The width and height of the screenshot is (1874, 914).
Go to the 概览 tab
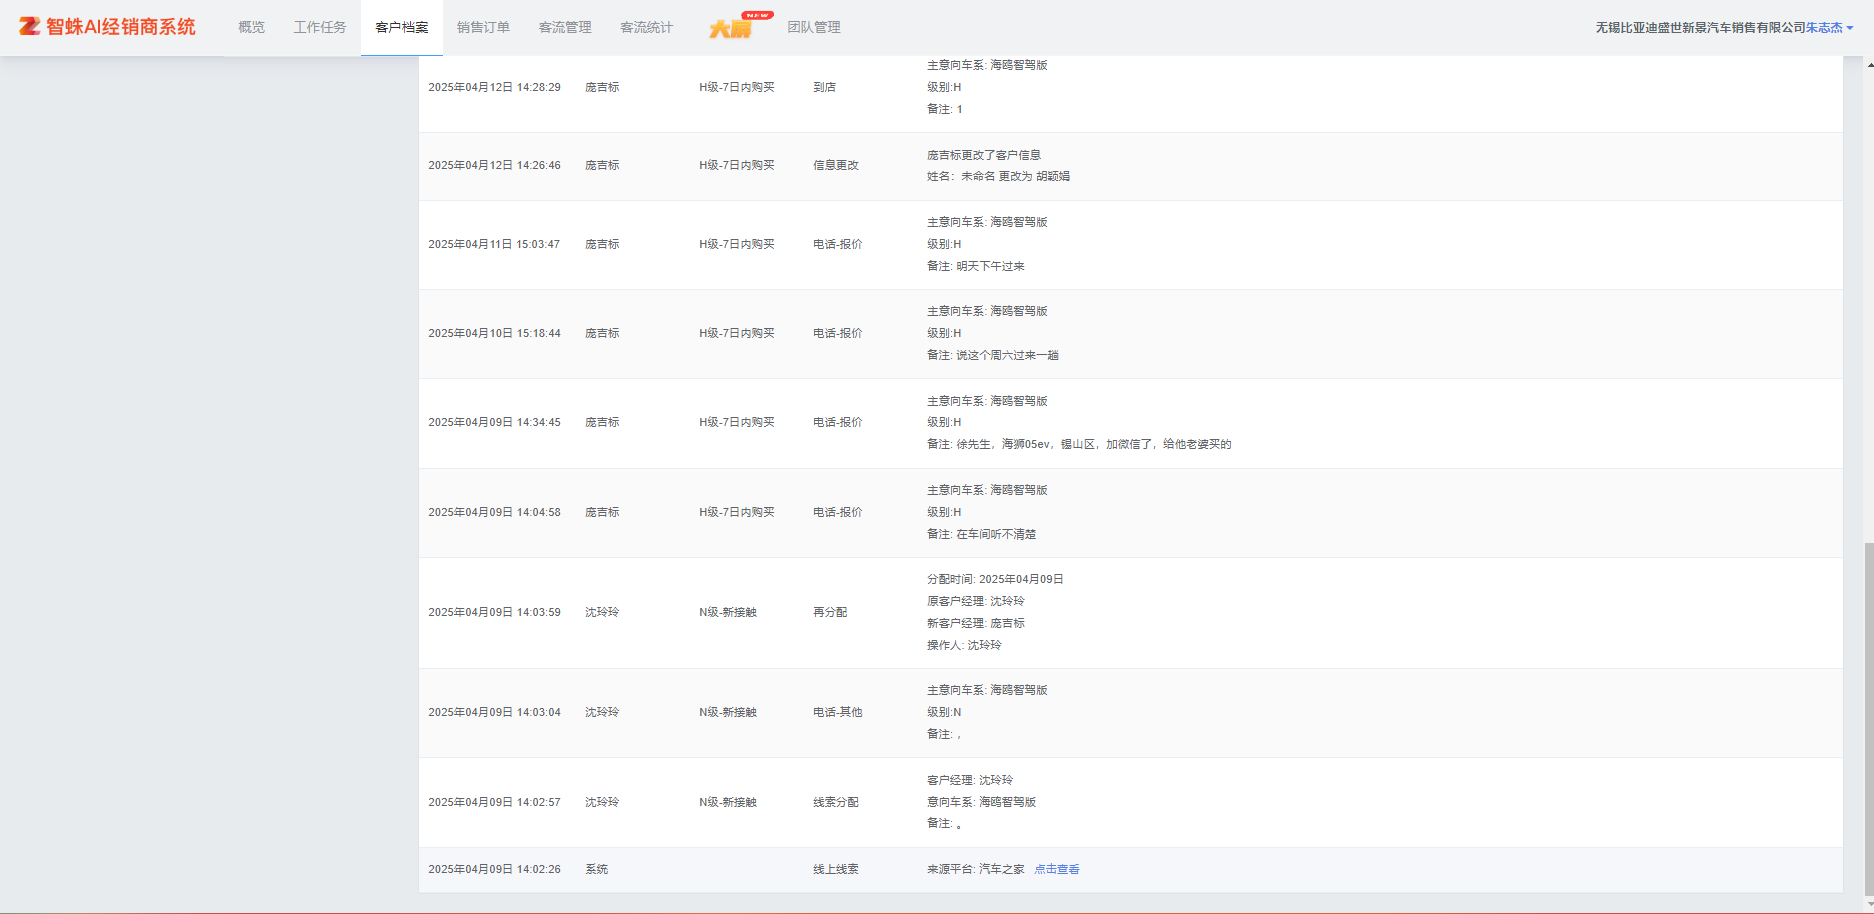coord(251,28)
